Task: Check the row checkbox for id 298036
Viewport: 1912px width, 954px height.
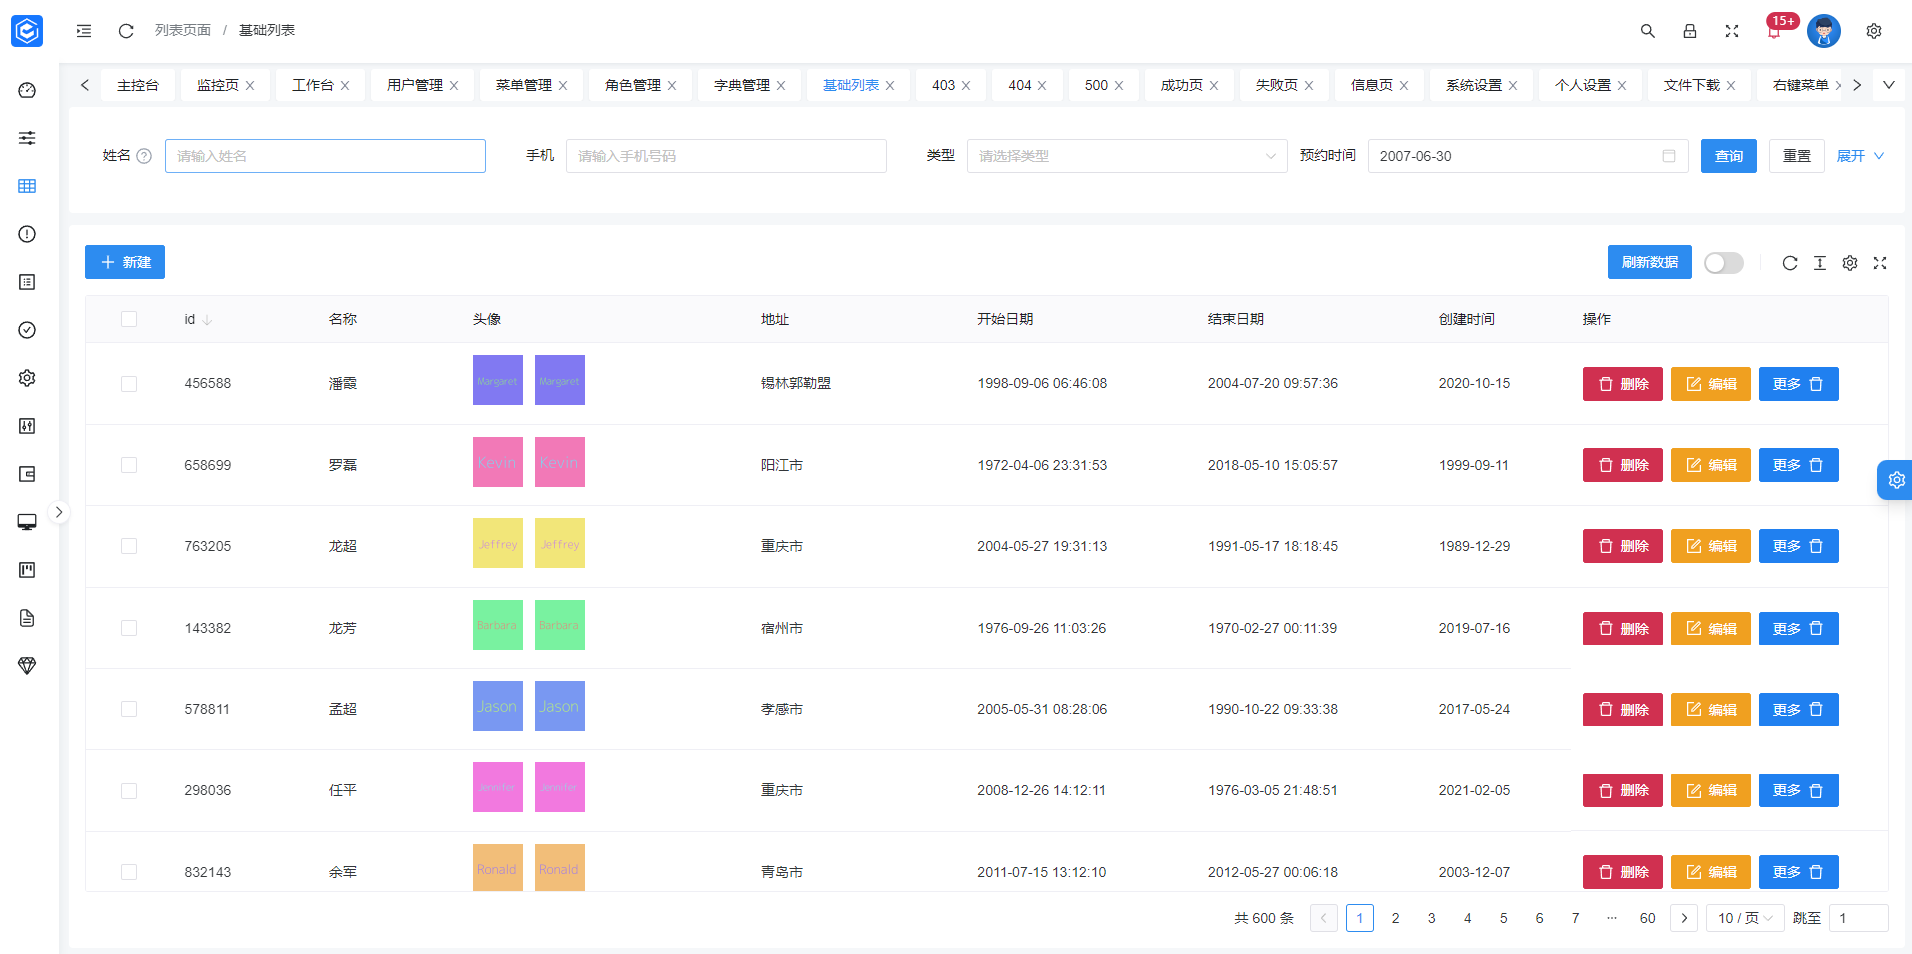Action: coord(129,791)
